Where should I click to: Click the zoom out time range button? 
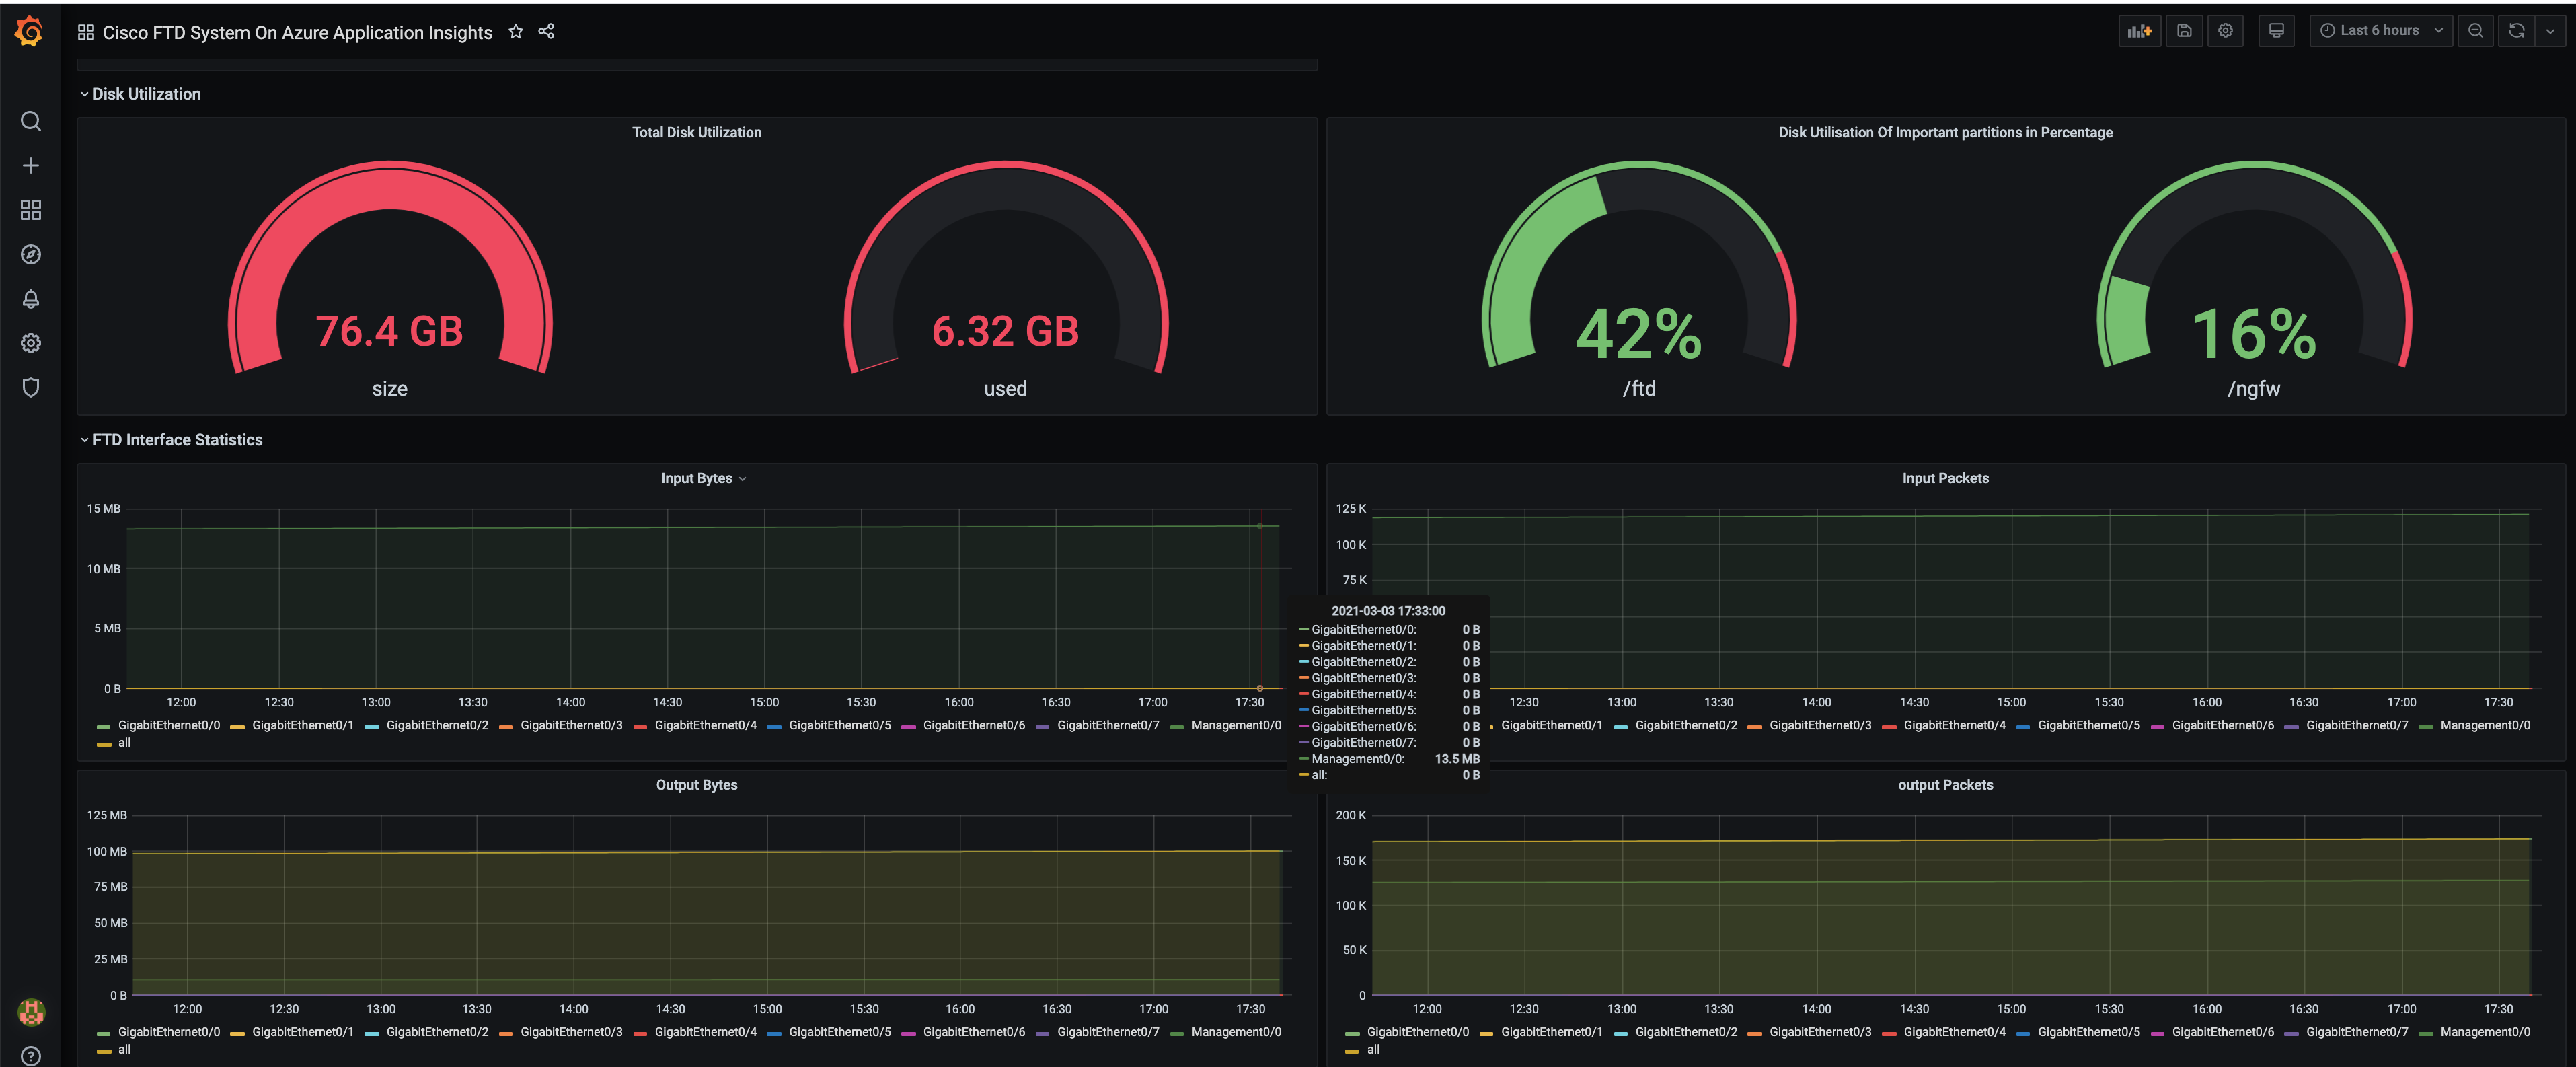click(2475, 31)
